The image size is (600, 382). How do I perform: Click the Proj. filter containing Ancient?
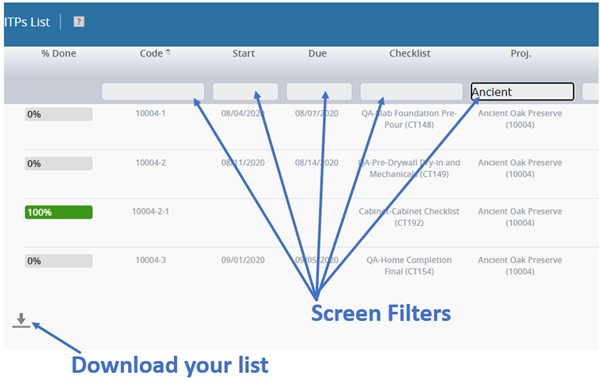[x=522, y=92]
